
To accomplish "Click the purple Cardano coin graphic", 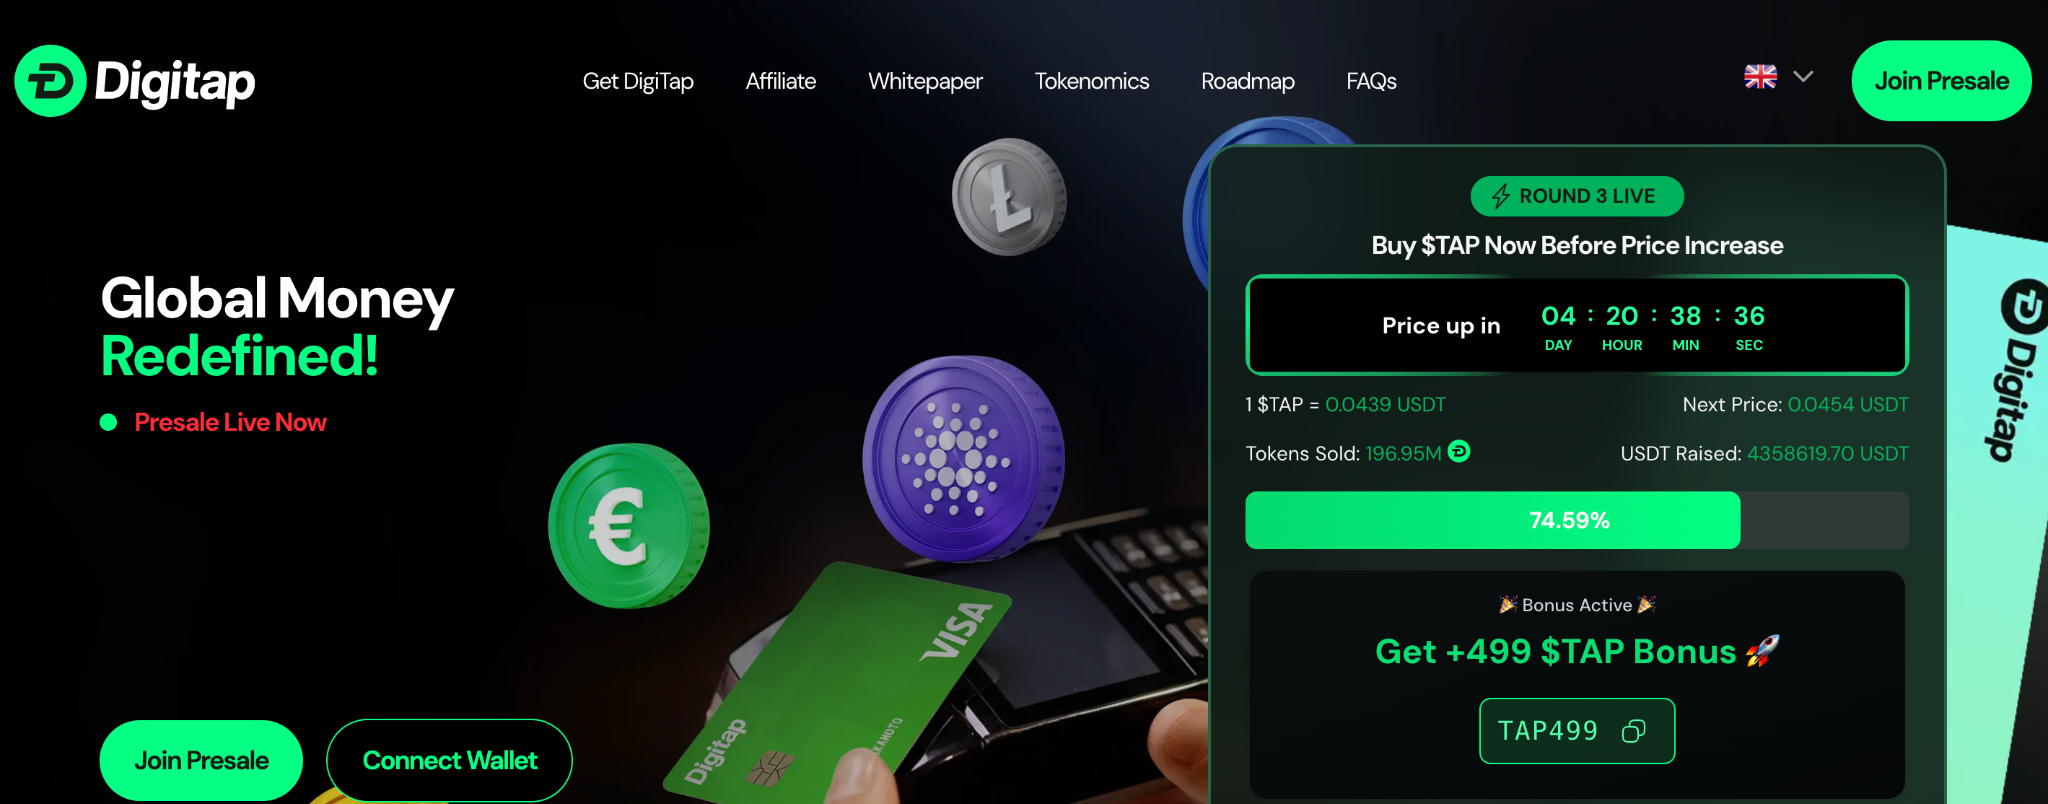I will coord(964,459).
